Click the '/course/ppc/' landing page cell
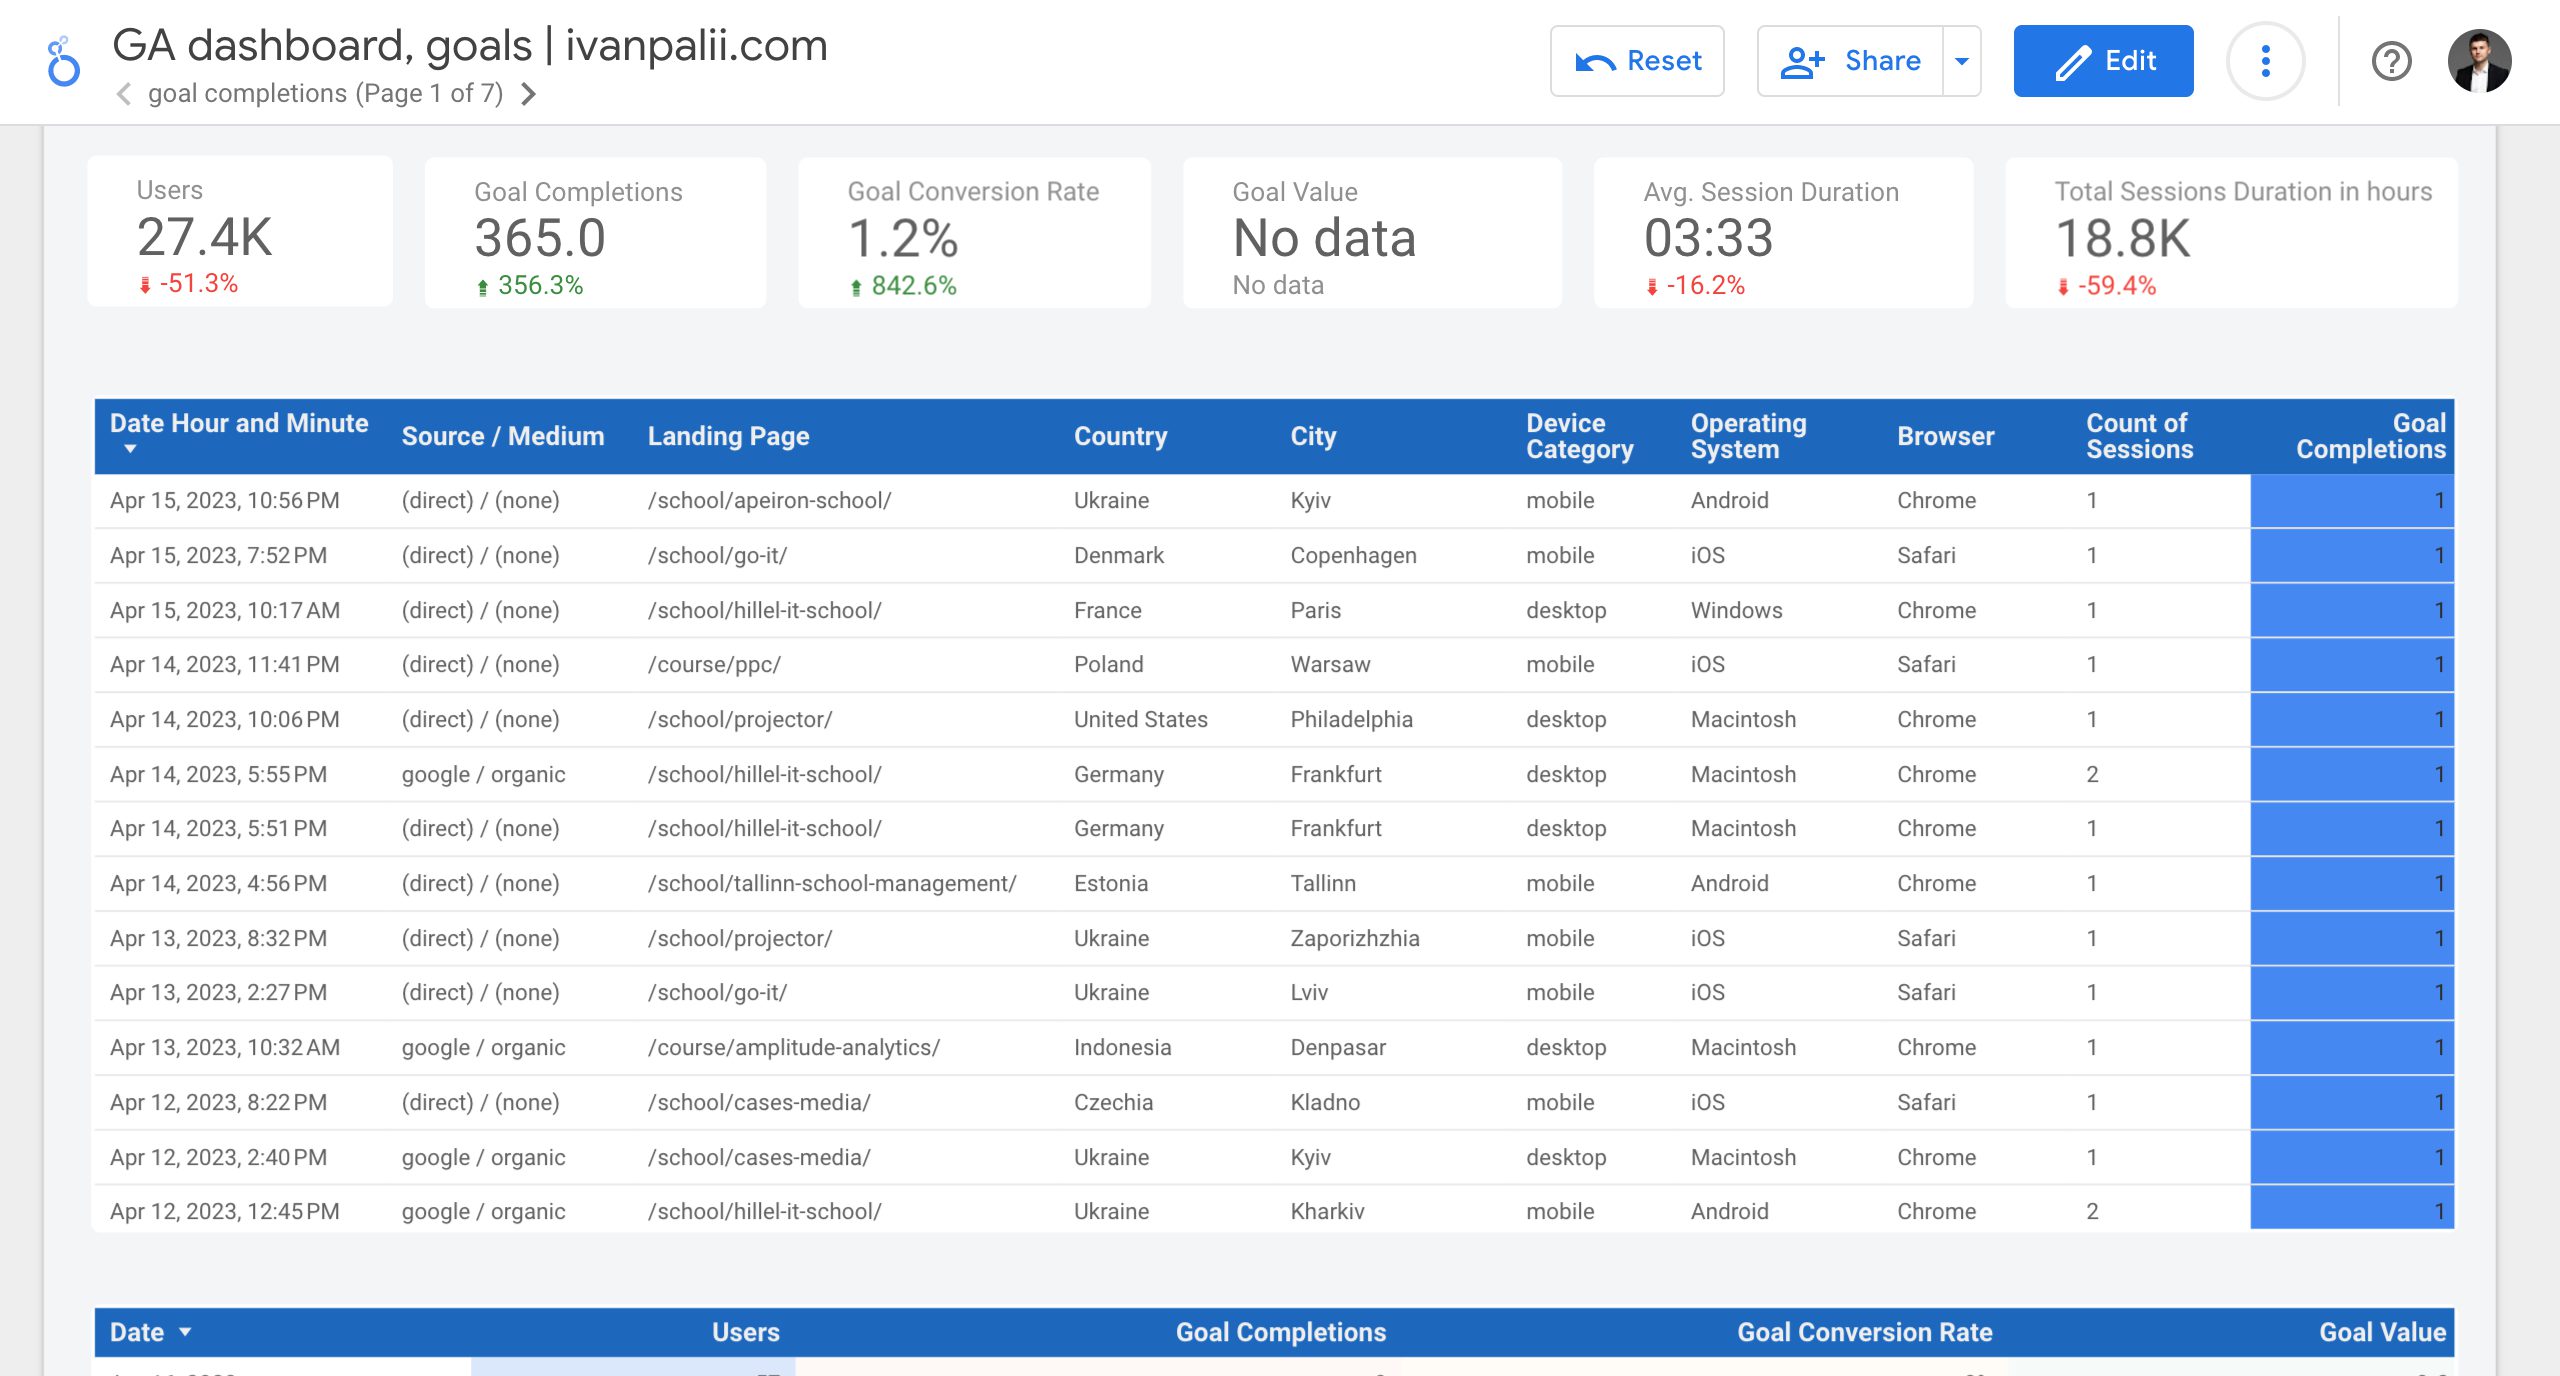The image size is (2560, 1376). pyautogui.click(x=714, y=664)
